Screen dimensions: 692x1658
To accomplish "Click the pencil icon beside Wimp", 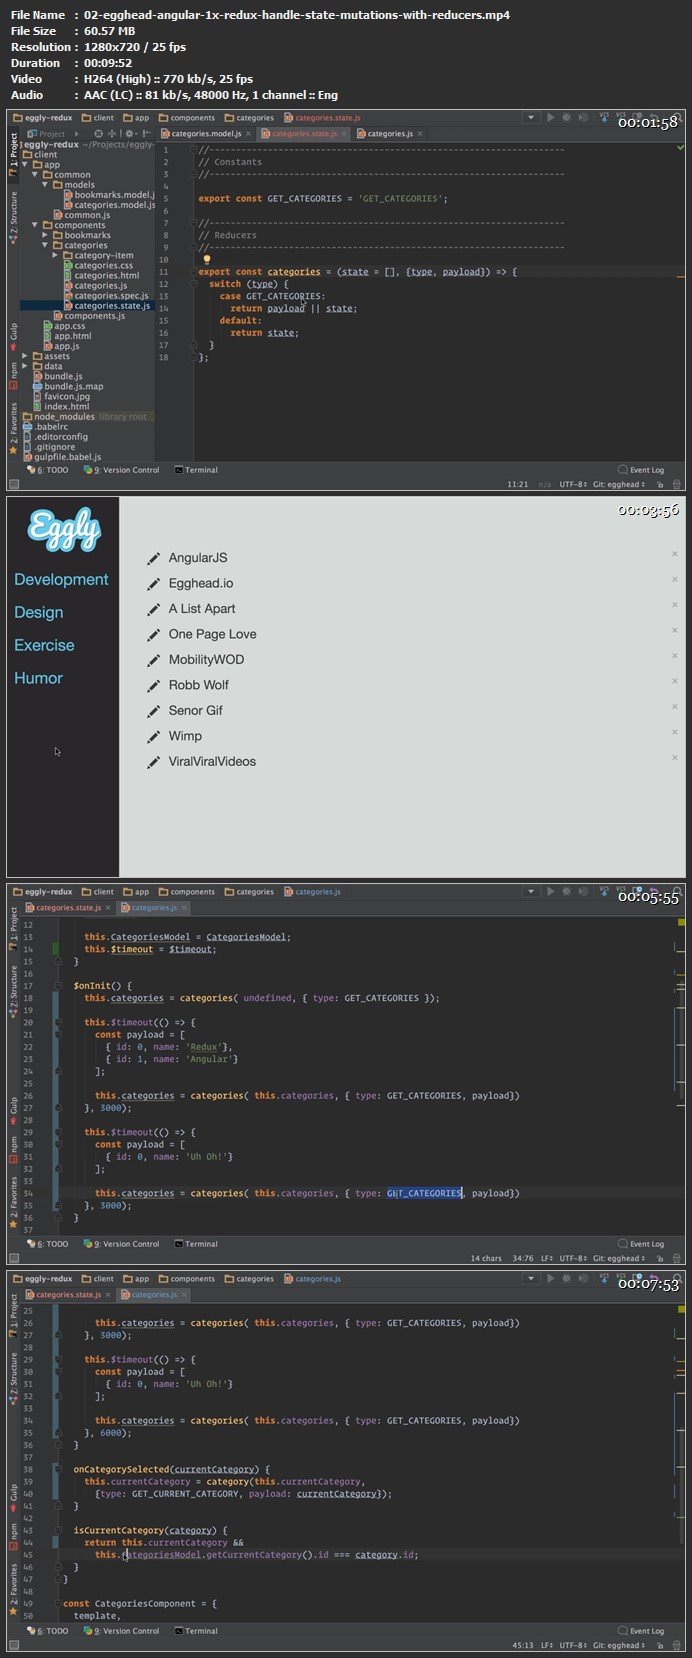I will click(153, 737).
